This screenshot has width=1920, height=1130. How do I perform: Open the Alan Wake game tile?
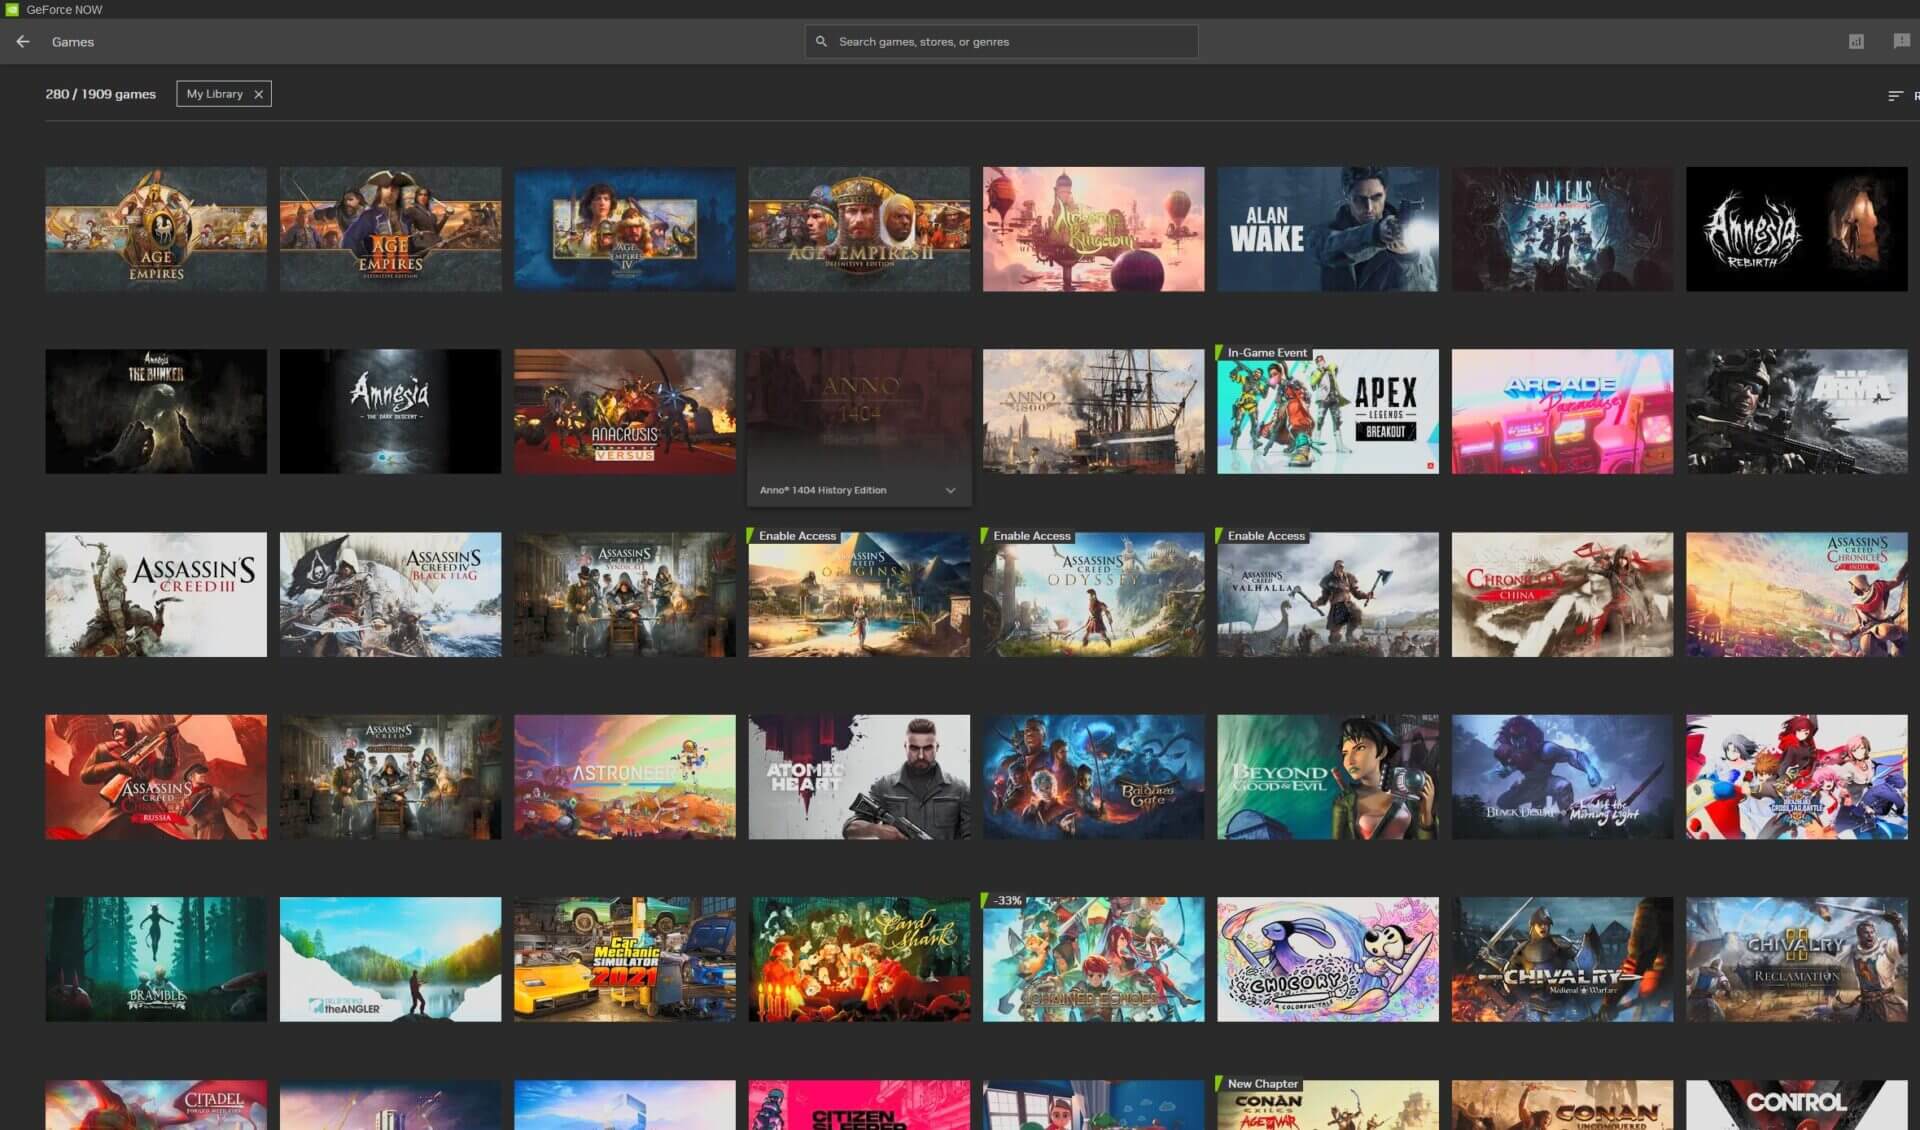(x=1327, y=229)
